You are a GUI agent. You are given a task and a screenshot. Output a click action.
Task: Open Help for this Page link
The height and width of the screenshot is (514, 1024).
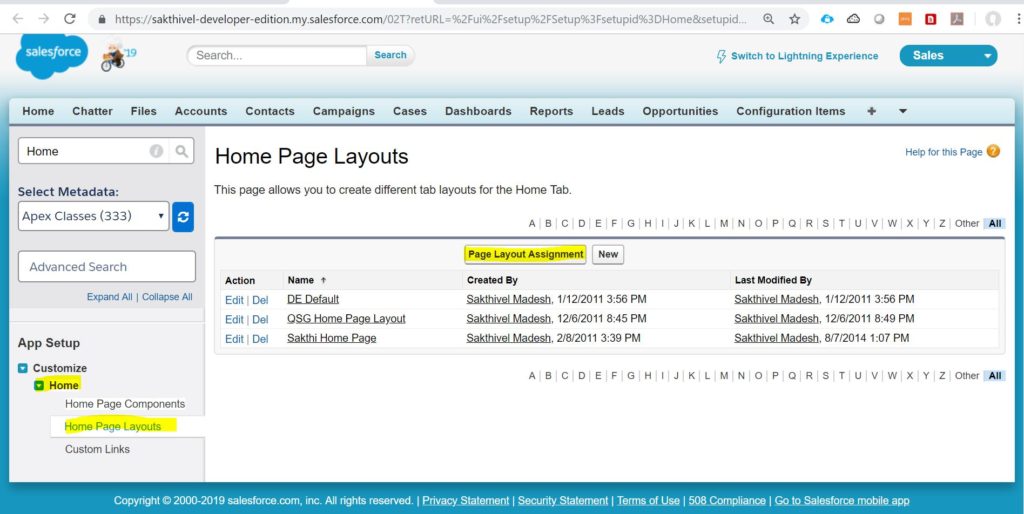click(943, 152)
